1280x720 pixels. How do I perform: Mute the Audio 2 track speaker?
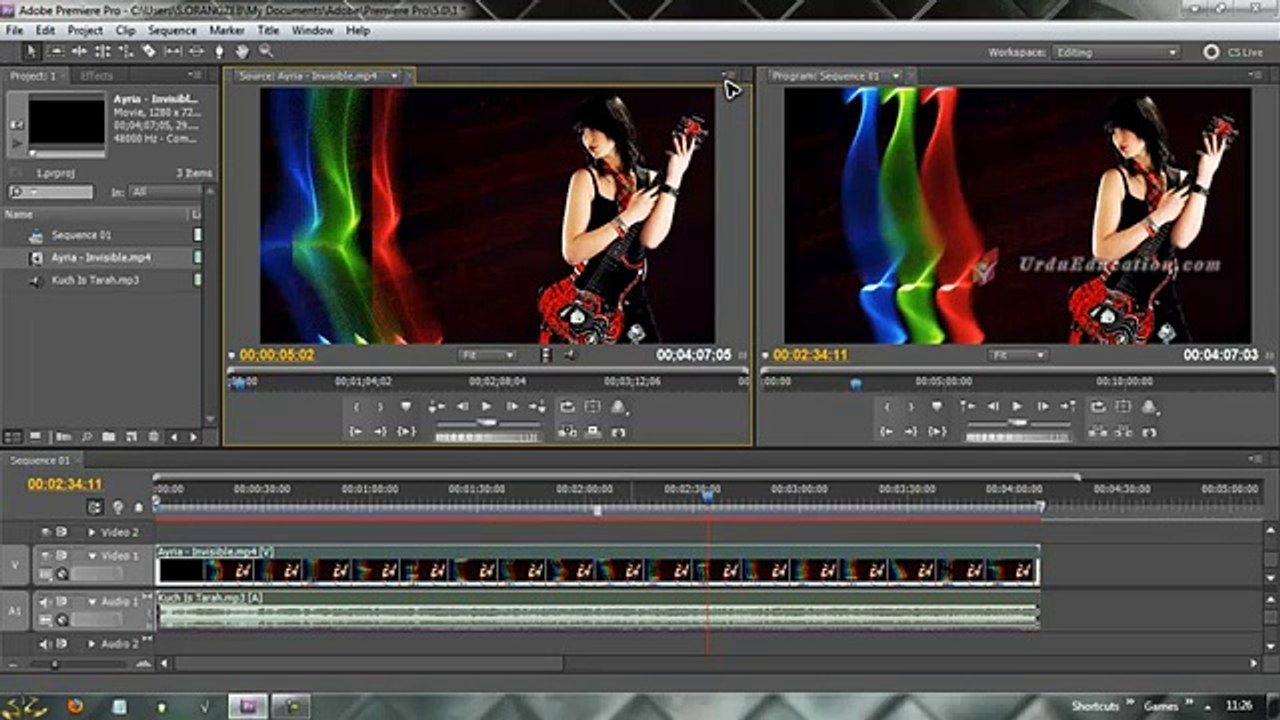tap(45, 644)
